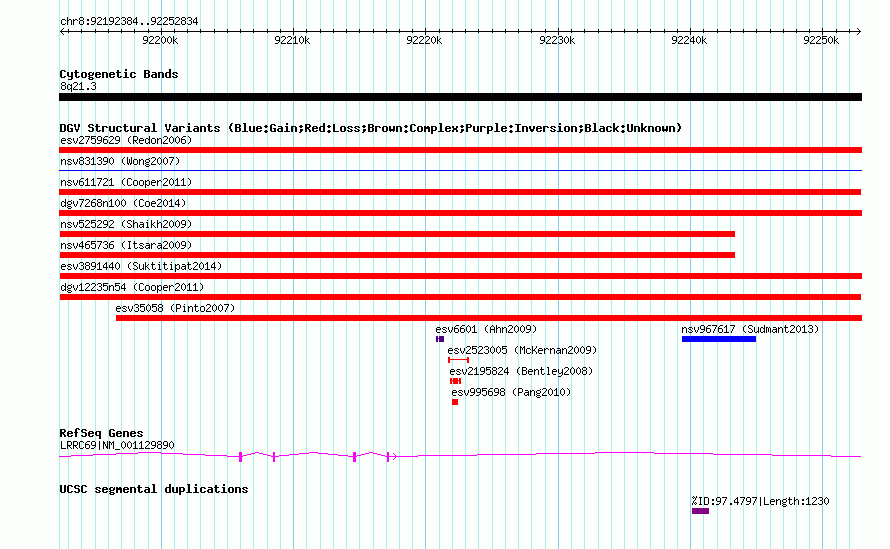Click the LRRC69 gene line
Screen dimensions: 890x549
460,455
